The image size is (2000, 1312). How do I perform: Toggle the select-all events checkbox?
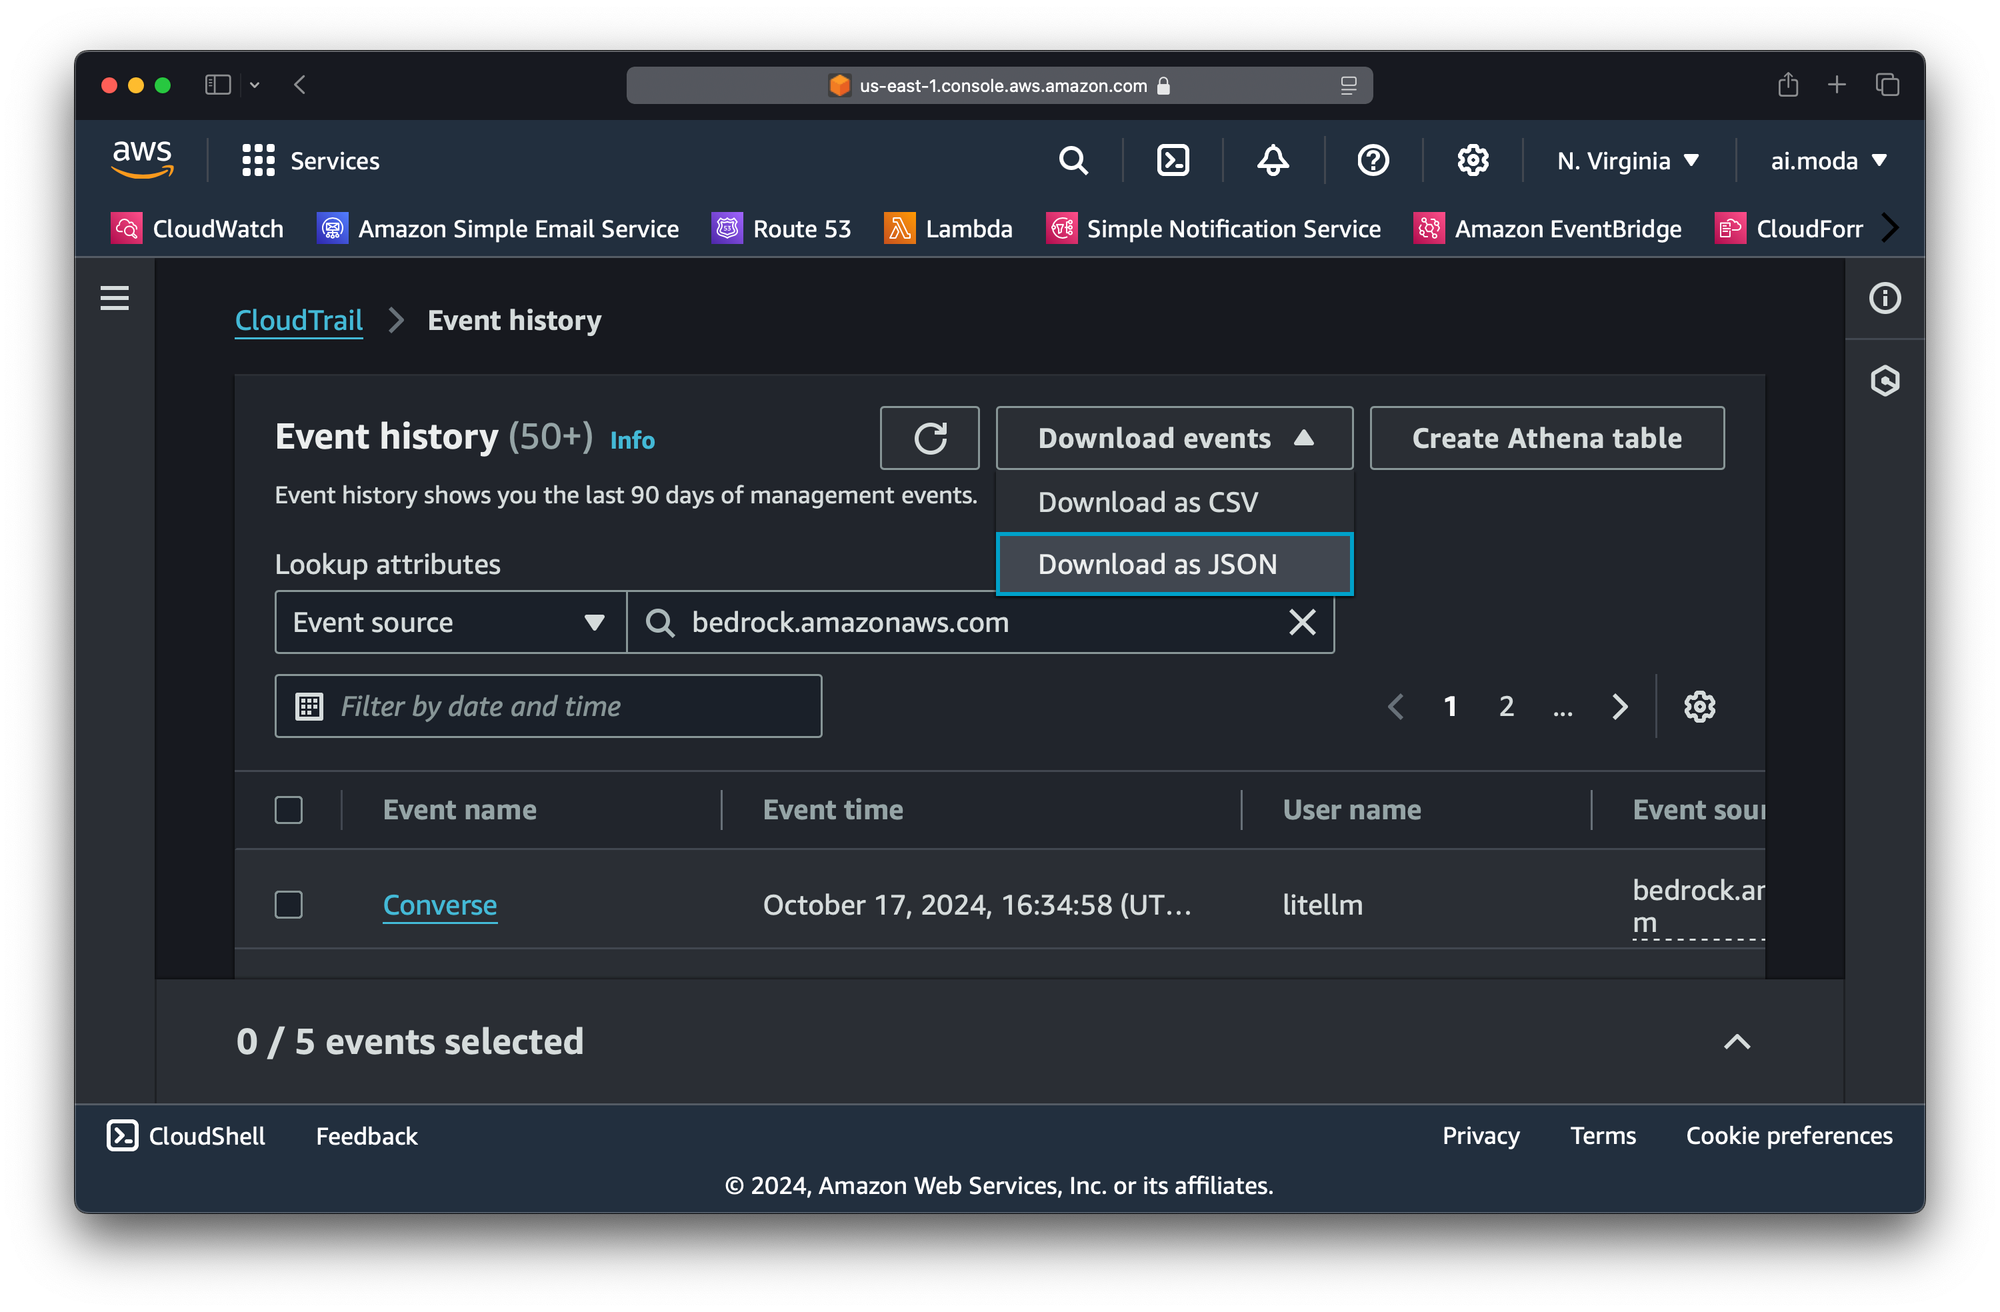coord(289,810)
